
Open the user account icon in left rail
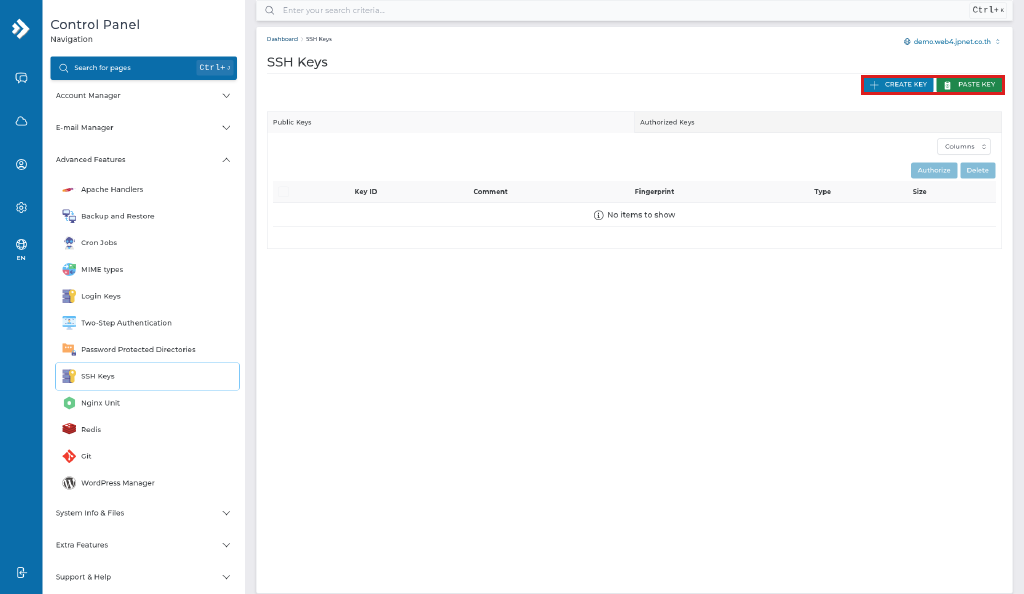(21, 164)
